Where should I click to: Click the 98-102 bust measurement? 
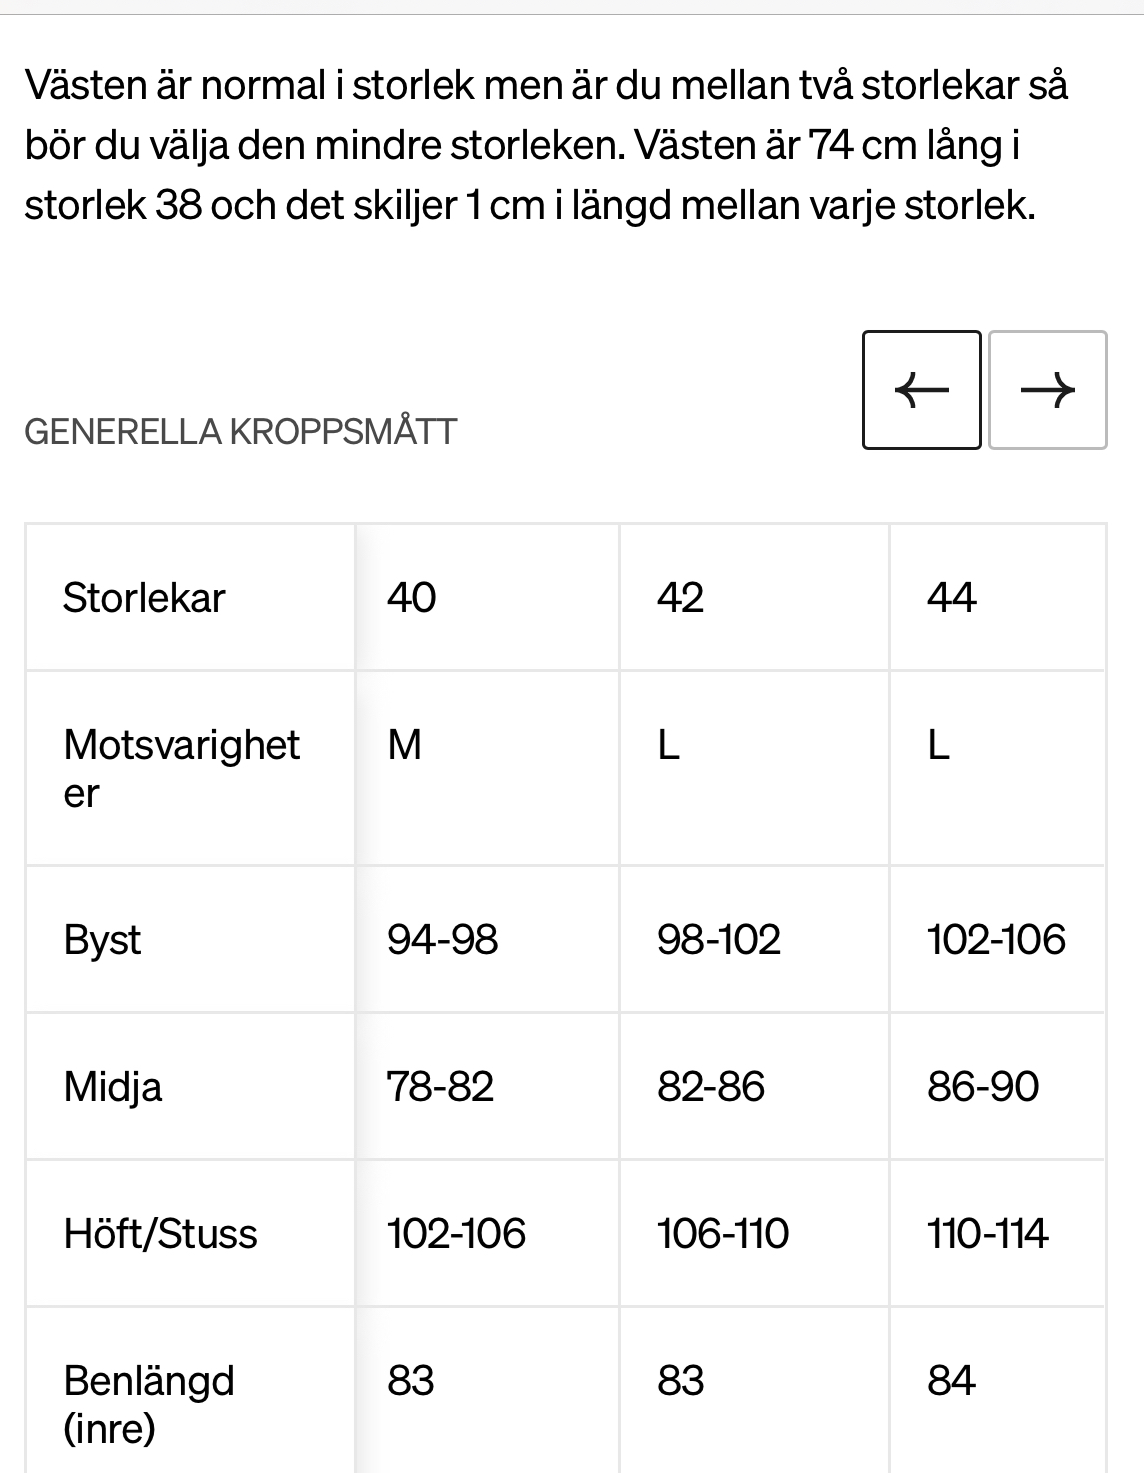718,940
